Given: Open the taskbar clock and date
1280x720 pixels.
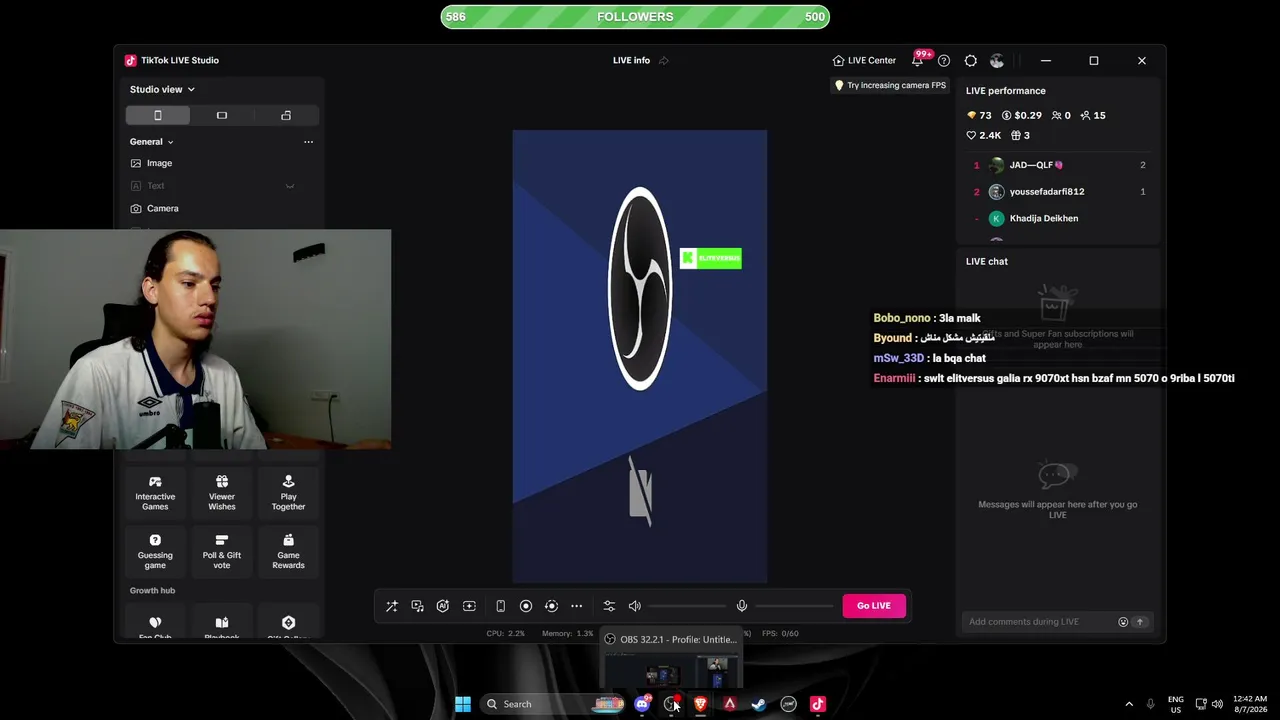Looking at the screenshot, I should (x=1250, y=704).
